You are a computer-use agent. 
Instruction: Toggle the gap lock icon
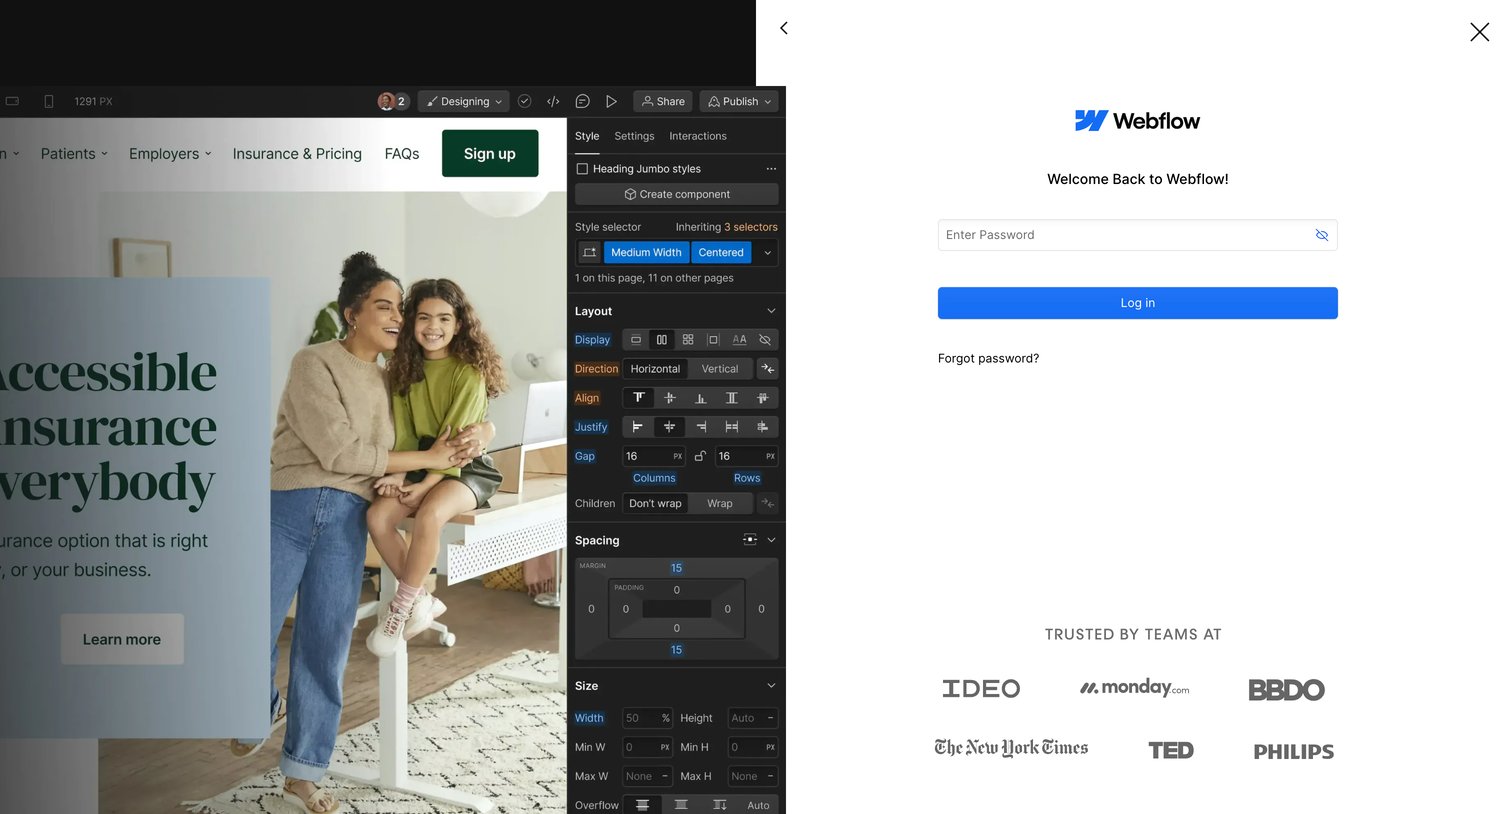[700, 456]
